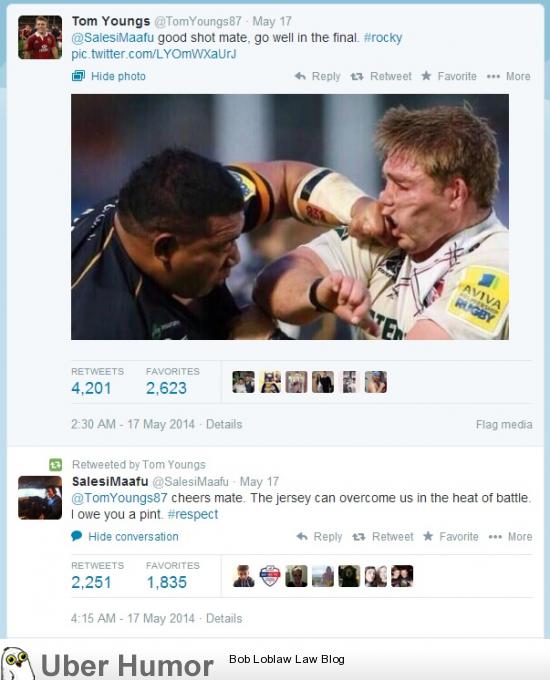Favorite Tom Youngs' tweet with the star

(x=449, y=76)
